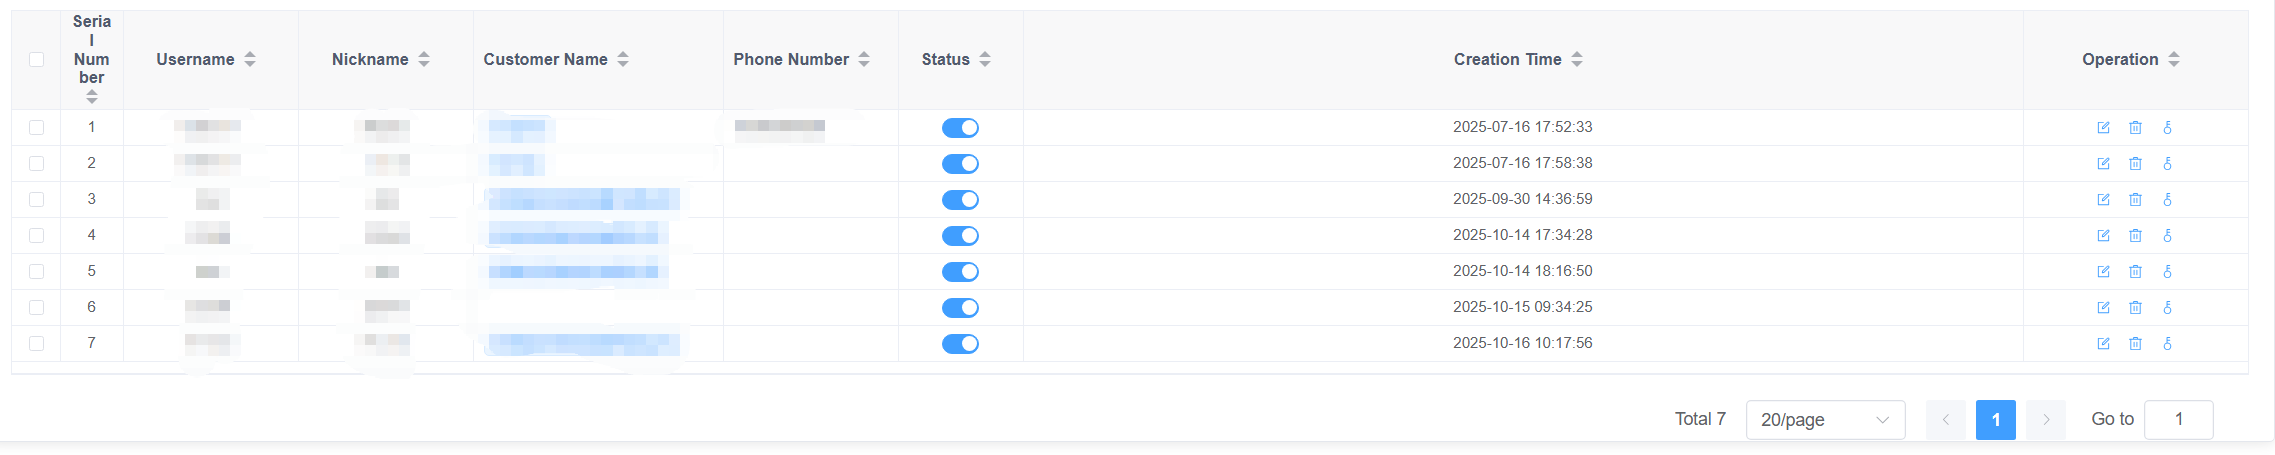
Task: Disable the status switch in row 4
Action: (x=960, y=236)
